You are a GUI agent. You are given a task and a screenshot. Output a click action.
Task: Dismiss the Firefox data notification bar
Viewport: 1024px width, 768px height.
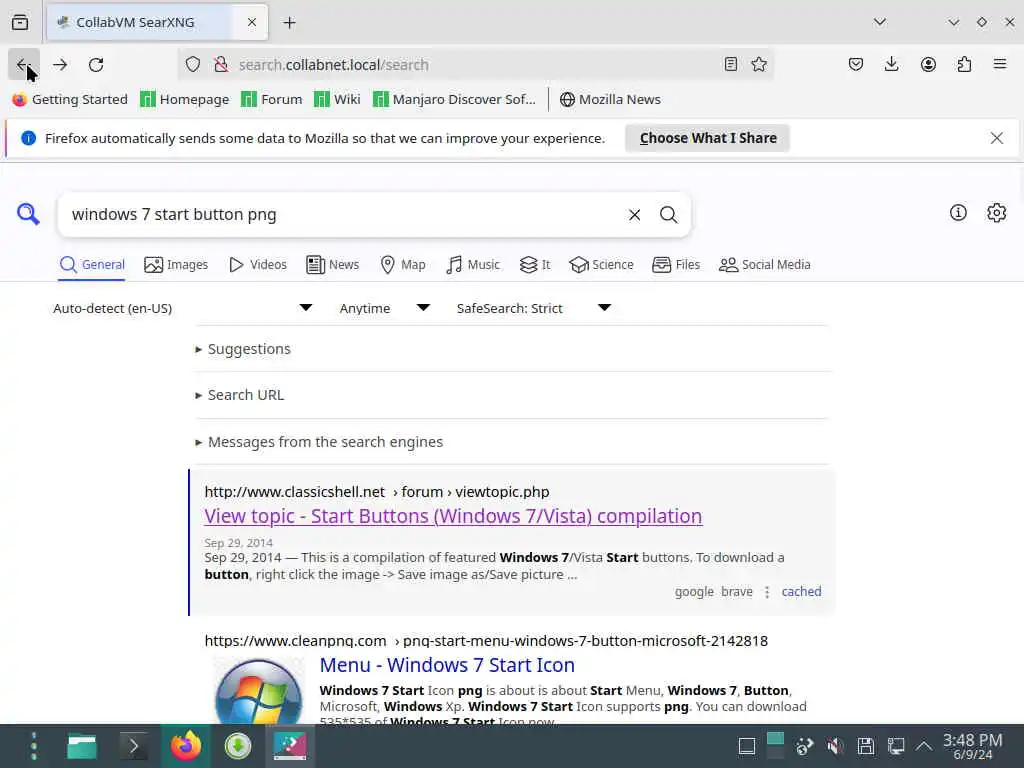pos(997,138)
